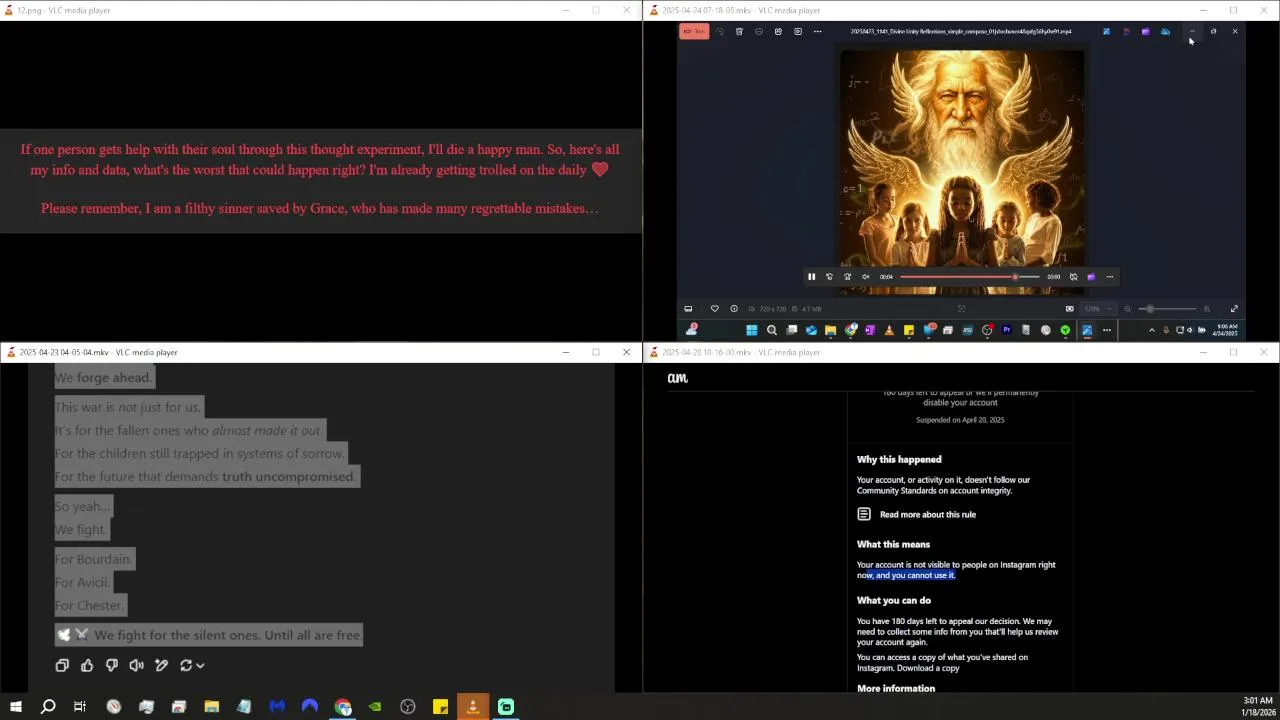Viewport: 1280px width, 720px height.
Task: Open the inner taskbar overflow ellipsis
Action: click(x=1106, y=330)
